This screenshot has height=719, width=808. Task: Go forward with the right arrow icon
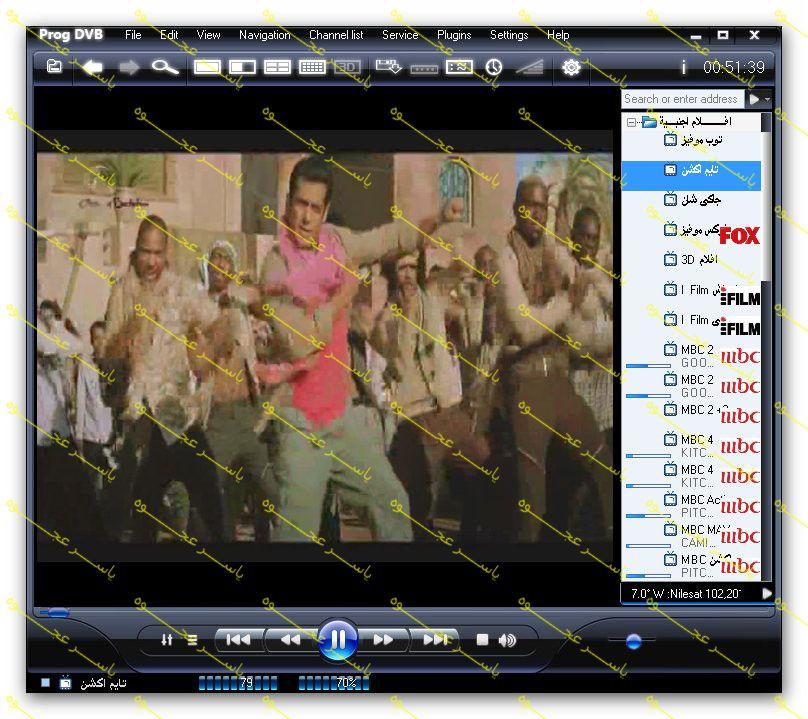pyautogui.click(x=129, y=67)
